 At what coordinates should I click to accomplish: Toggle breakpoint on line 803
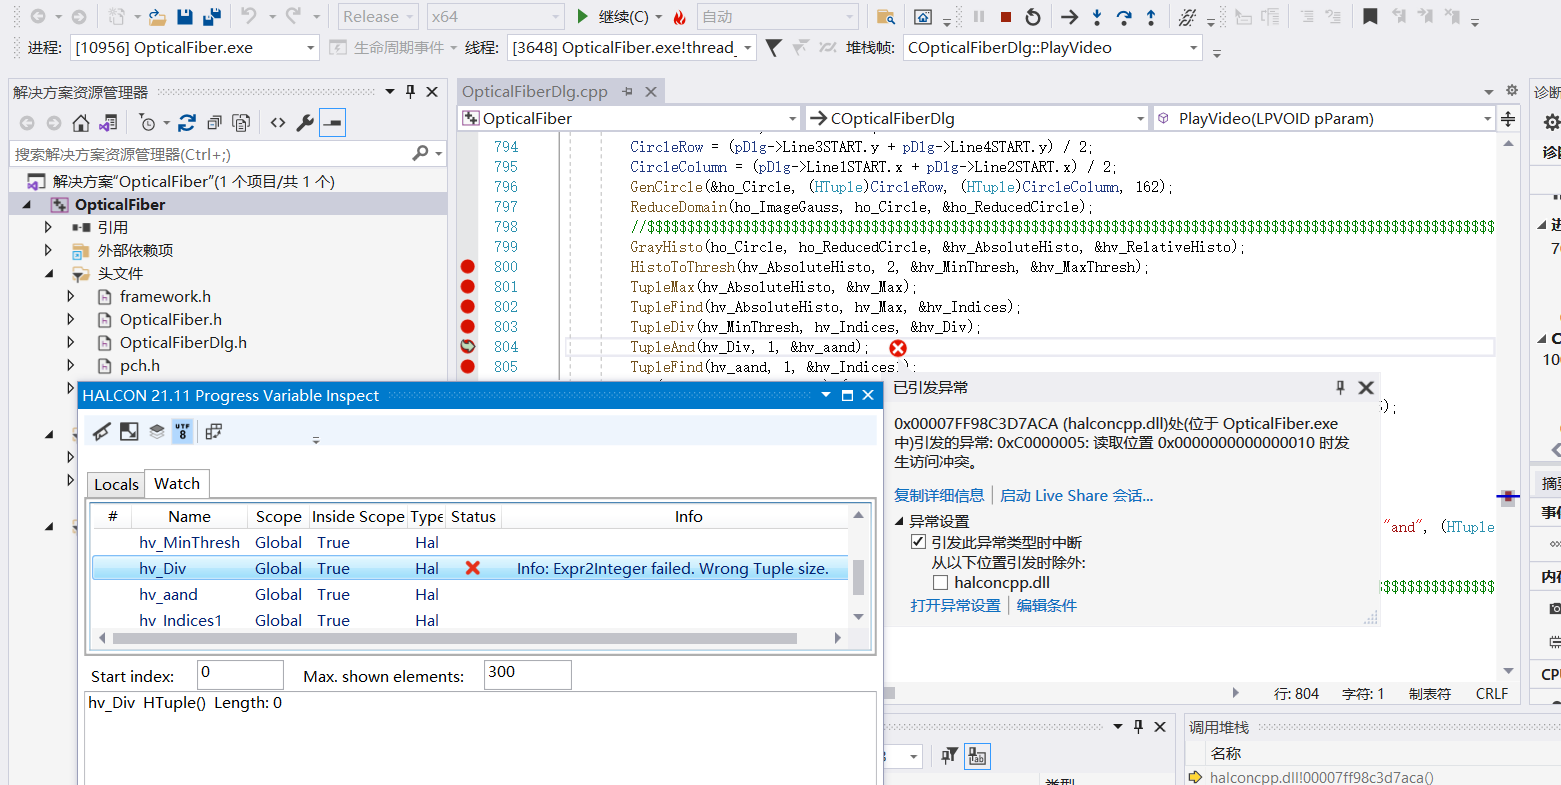coord(467,327)
